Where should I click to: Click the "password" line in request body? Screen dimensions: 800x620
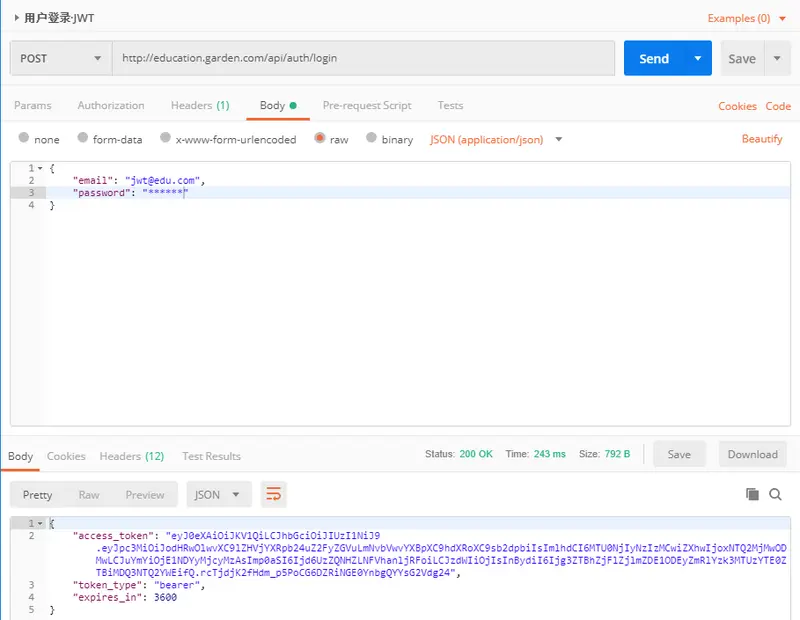(x=131, y=192)
